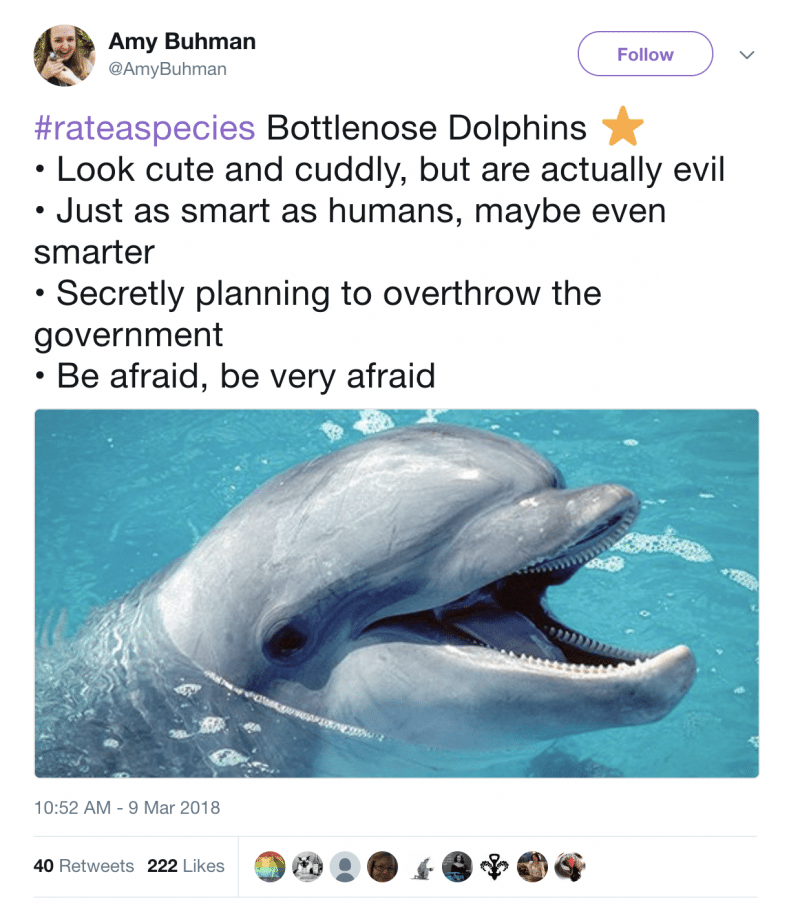Open the tweet options chevron menu
The width and height of the screenshot is (800, 912).
[747, 55]
